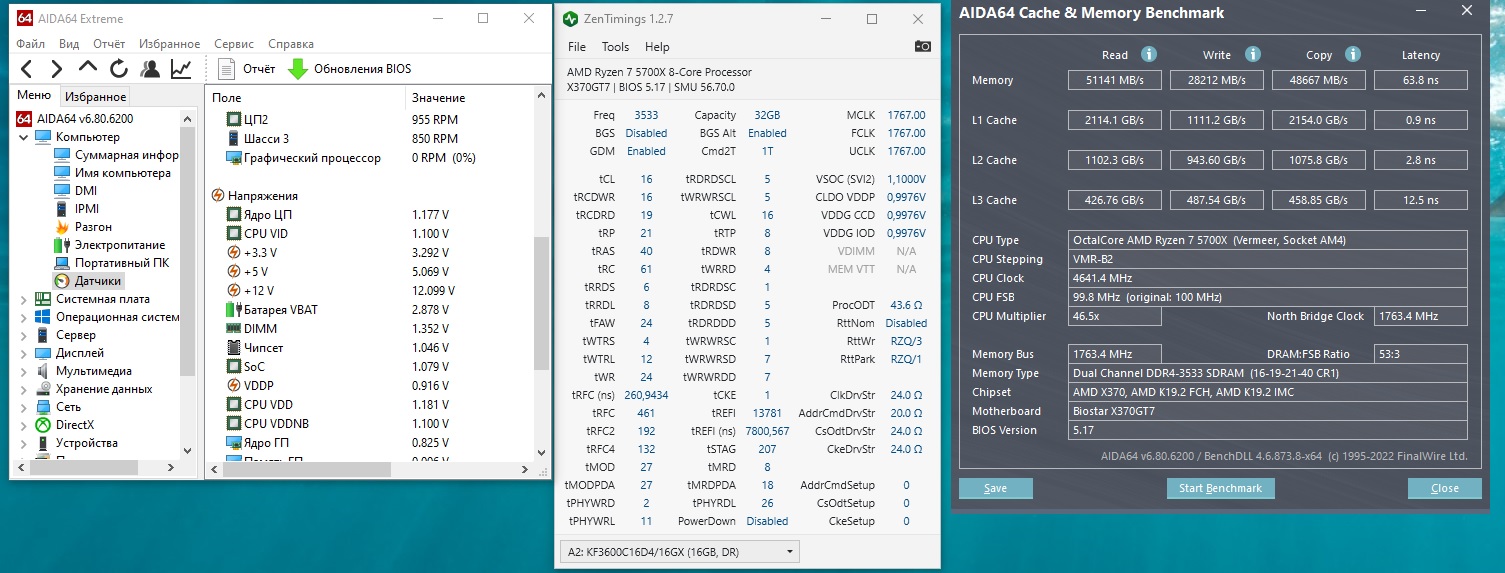The width and height of the screenshot is (1505, 573).
Task: Expand the Мультимедиа tree node
Action: [24, 371]
